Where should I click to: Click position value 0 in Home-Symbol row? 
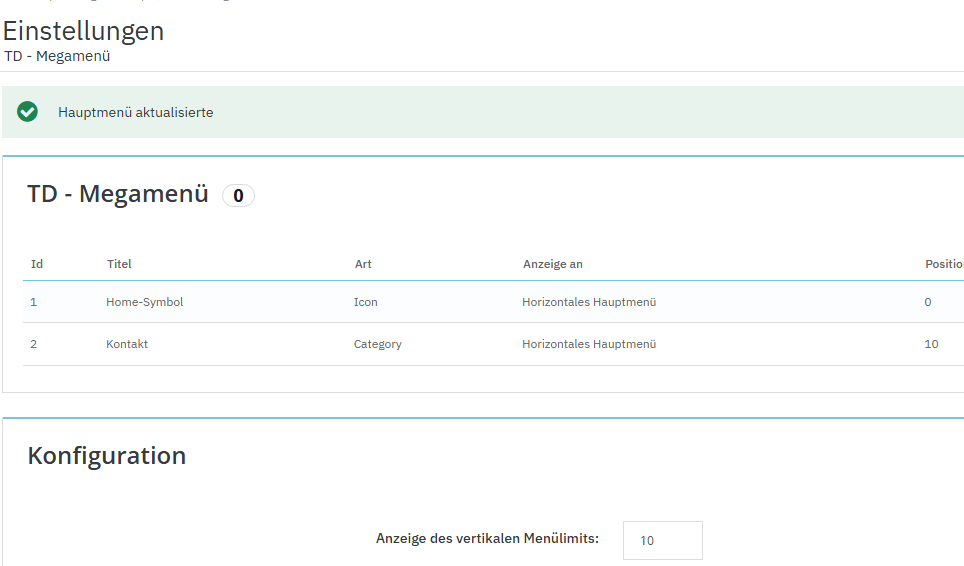coord(928,302)
